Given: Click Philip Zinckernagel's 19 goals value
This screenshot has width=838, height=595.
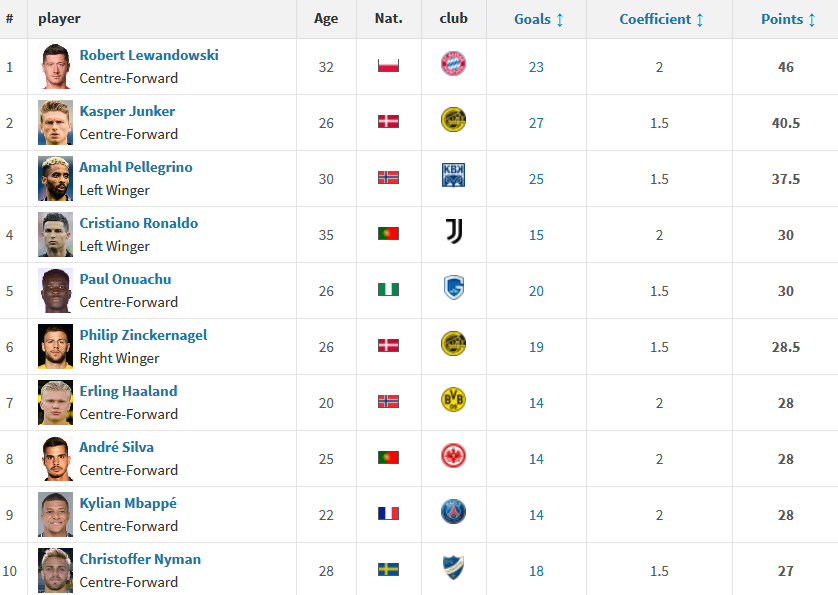Looking at the screenshot, I should point(536,347).
